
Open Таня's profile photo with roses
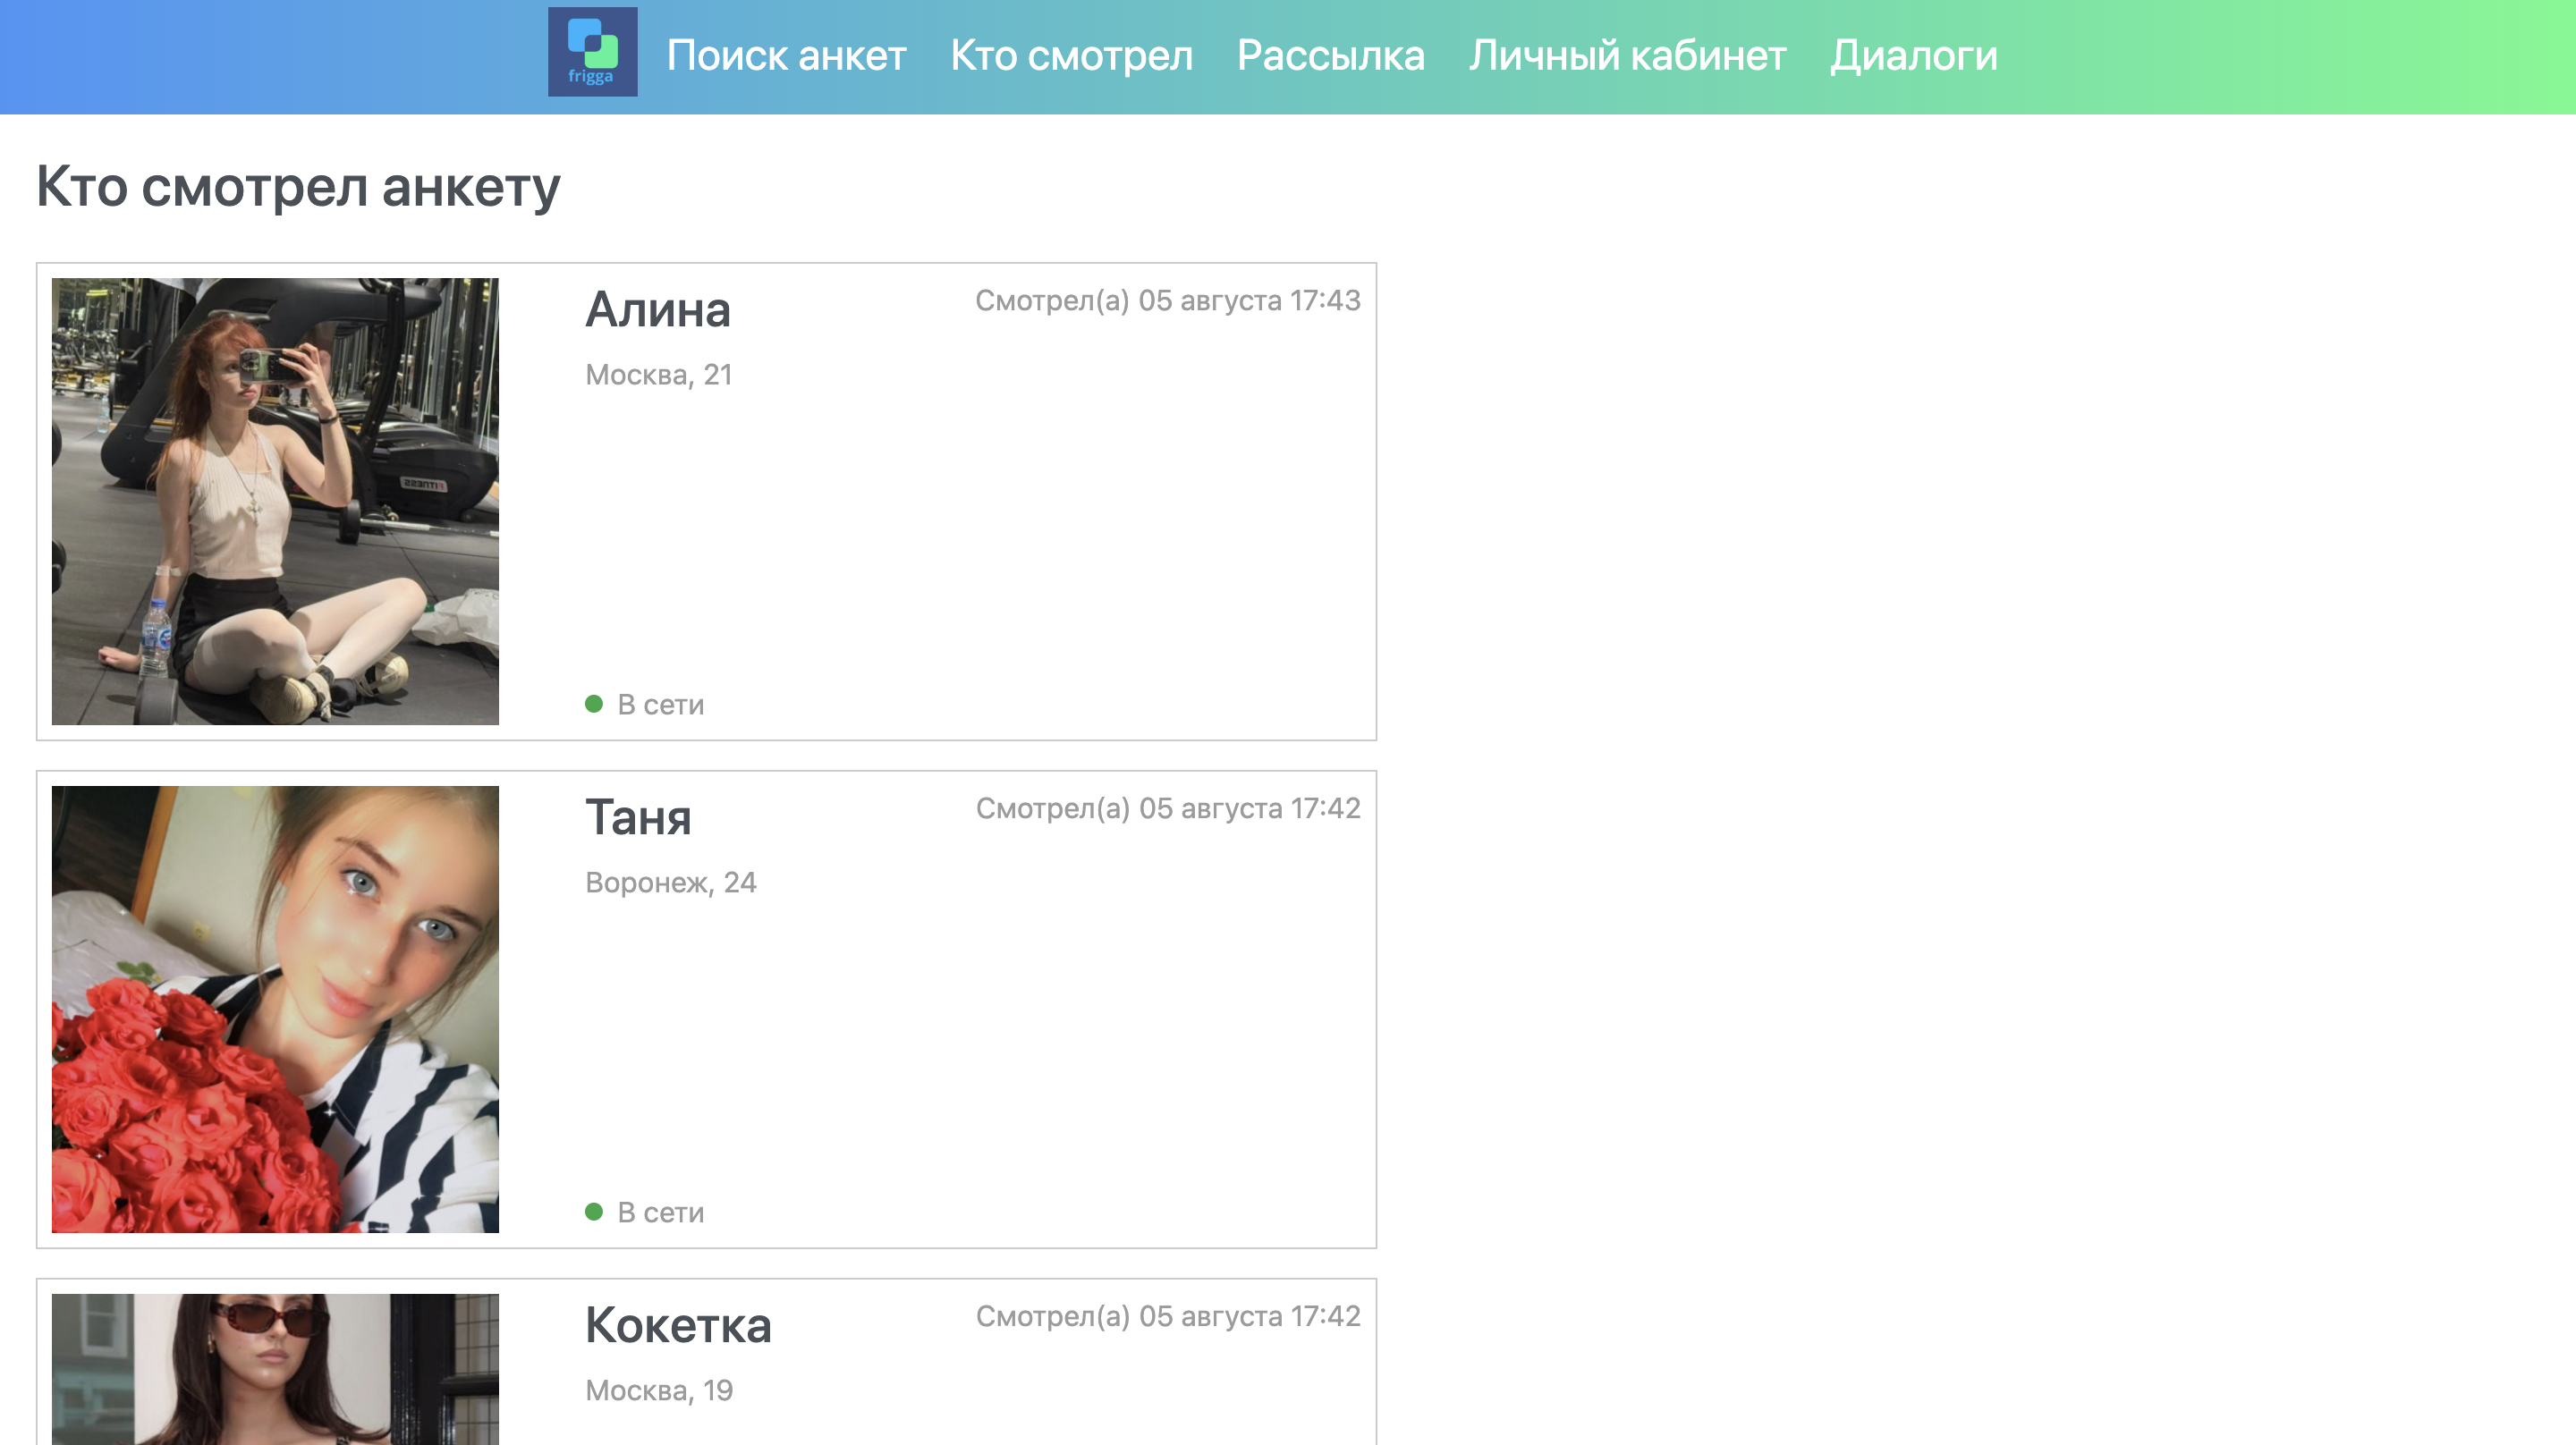tap(275, 1009)
